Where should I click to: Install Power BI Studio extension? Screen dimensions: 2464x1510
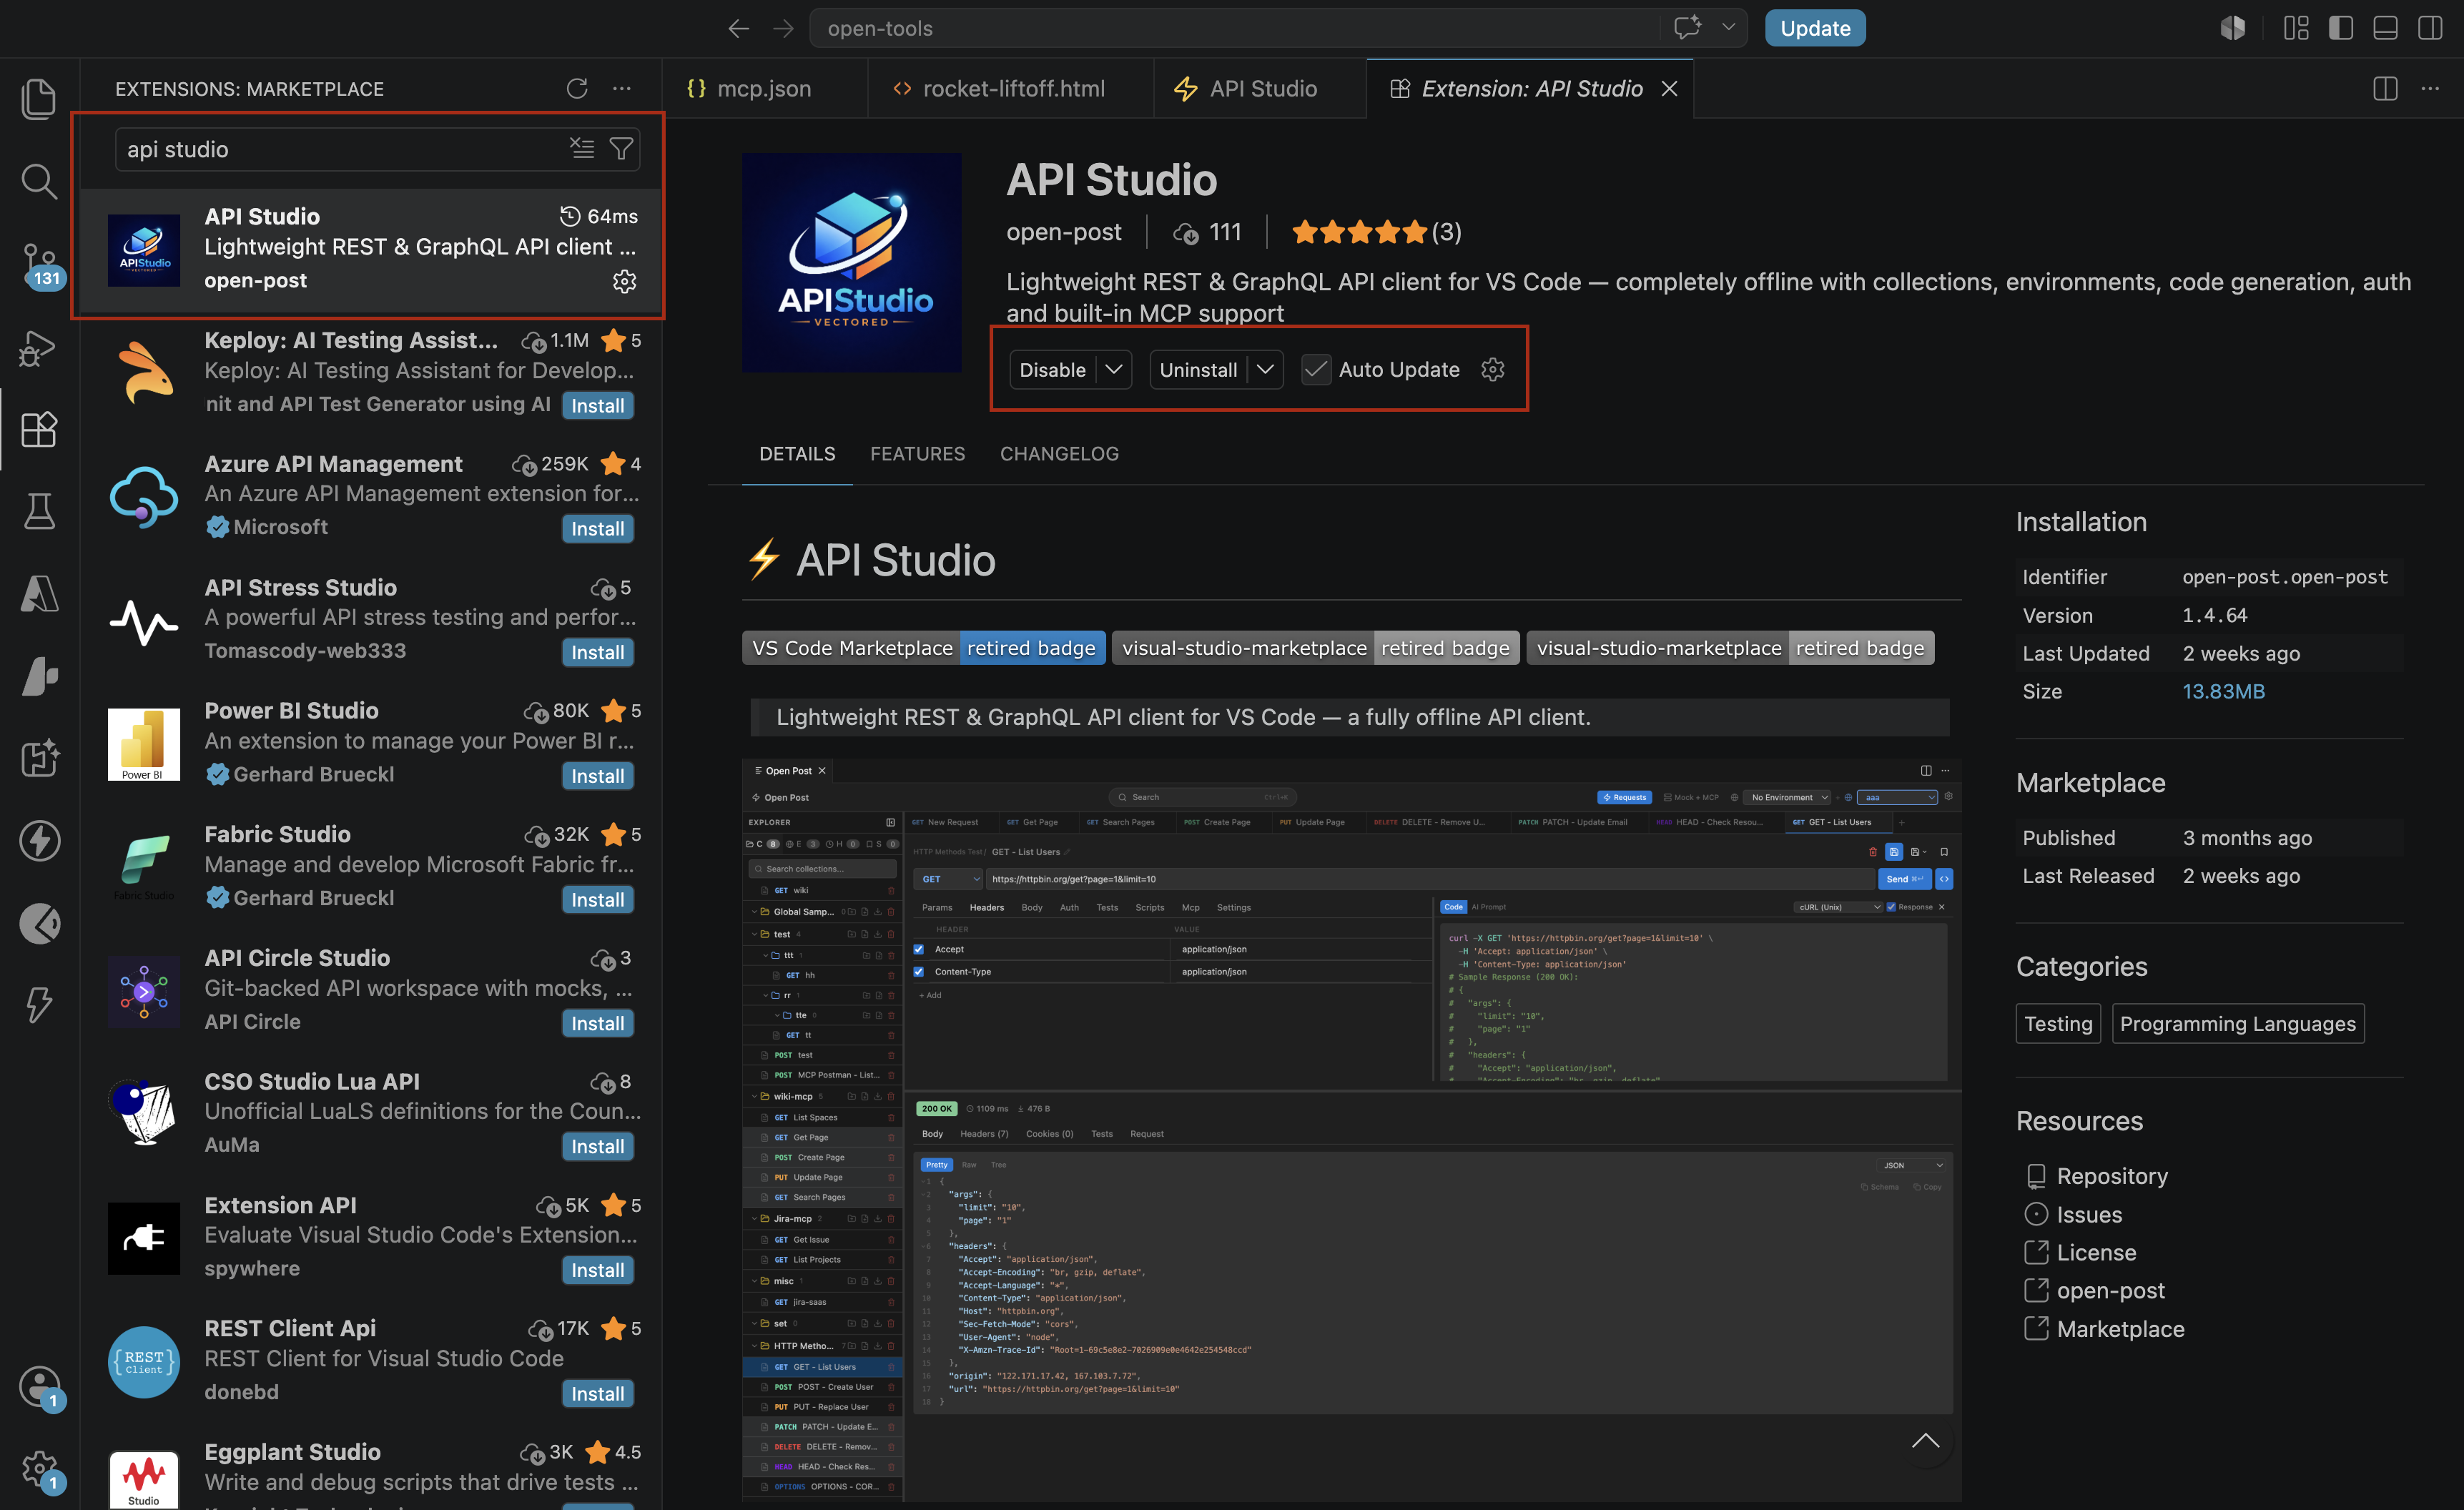[x=597, y=776]
